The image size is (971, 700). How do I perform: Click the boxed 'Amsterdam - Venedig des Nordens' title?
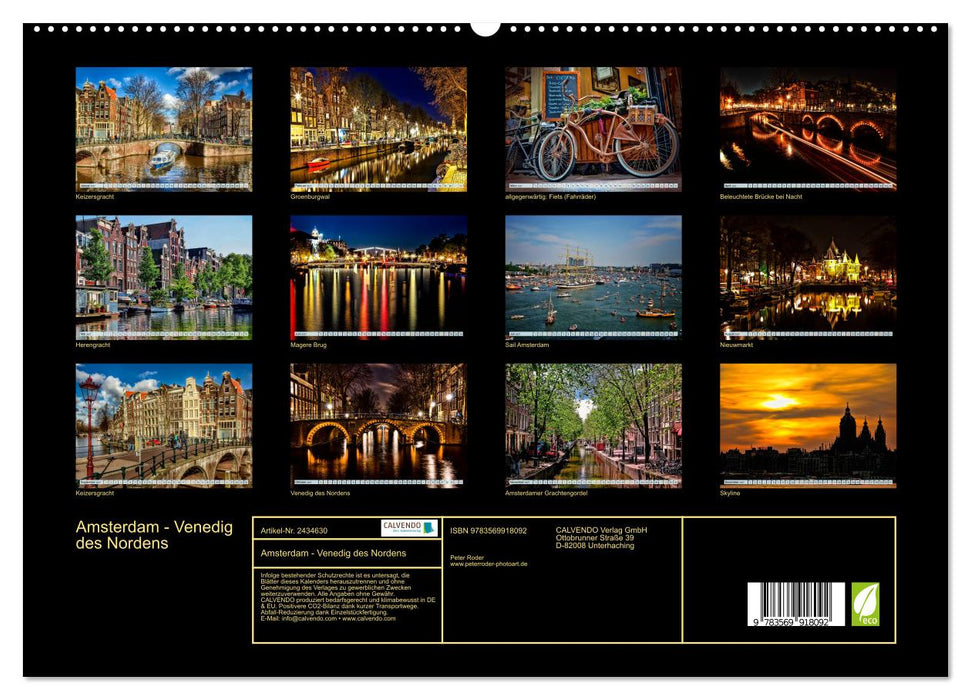[x=333, y=553]
